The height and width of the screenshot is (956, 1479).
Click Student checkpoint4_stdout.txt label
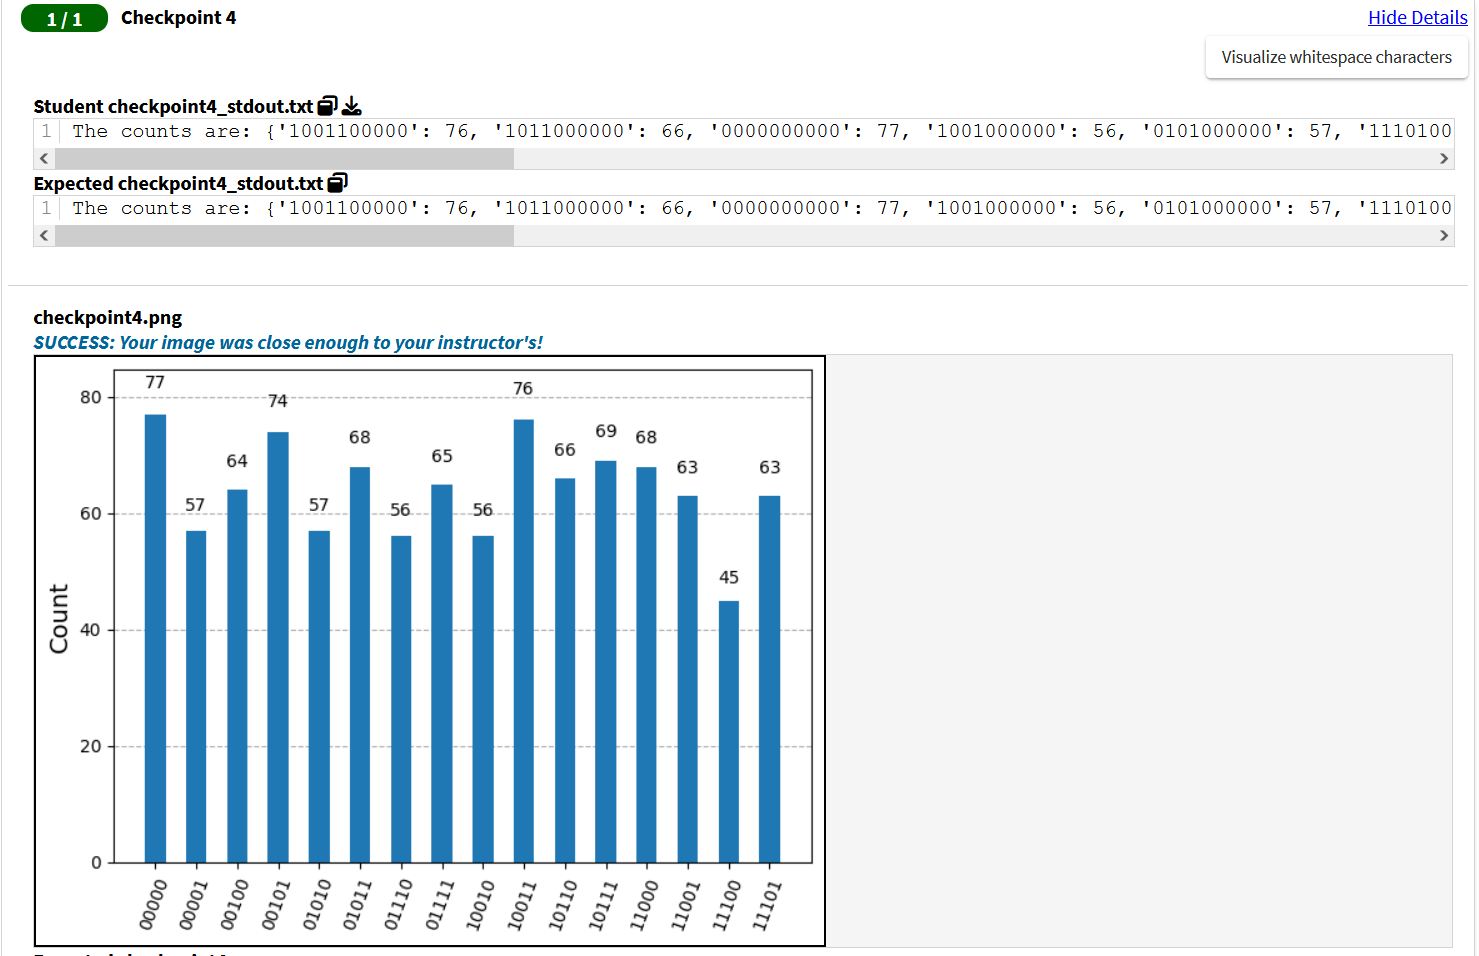(173, 106)
